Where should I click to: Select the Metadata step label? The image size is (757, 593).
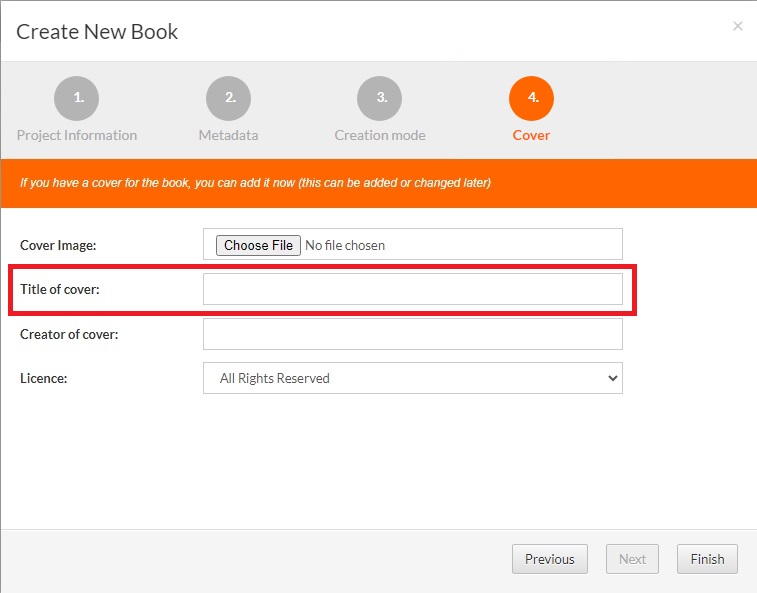click(228, 135)
